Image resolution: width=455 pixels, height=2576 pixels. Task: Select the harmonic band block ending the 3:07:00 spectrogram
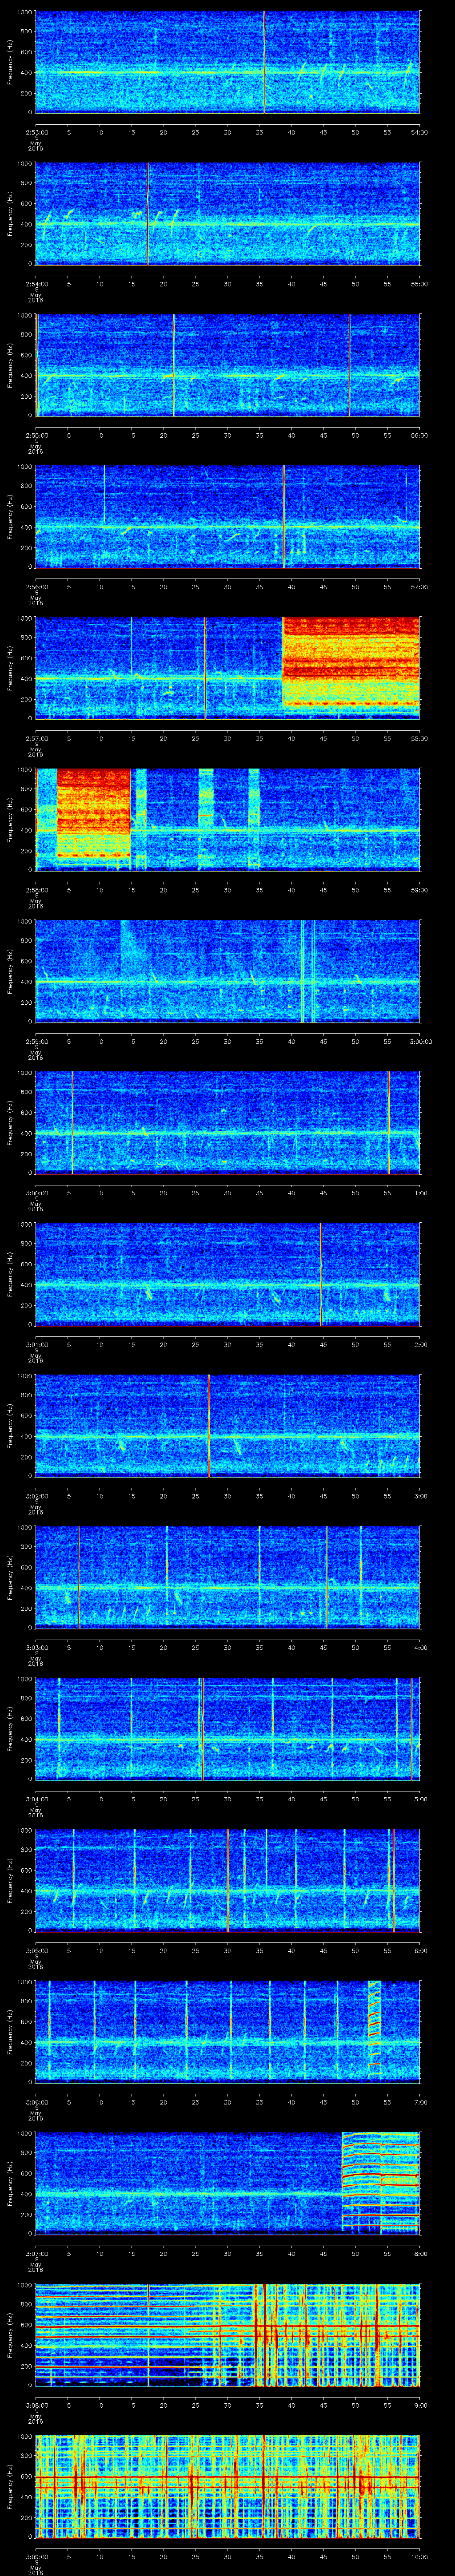381,2183
